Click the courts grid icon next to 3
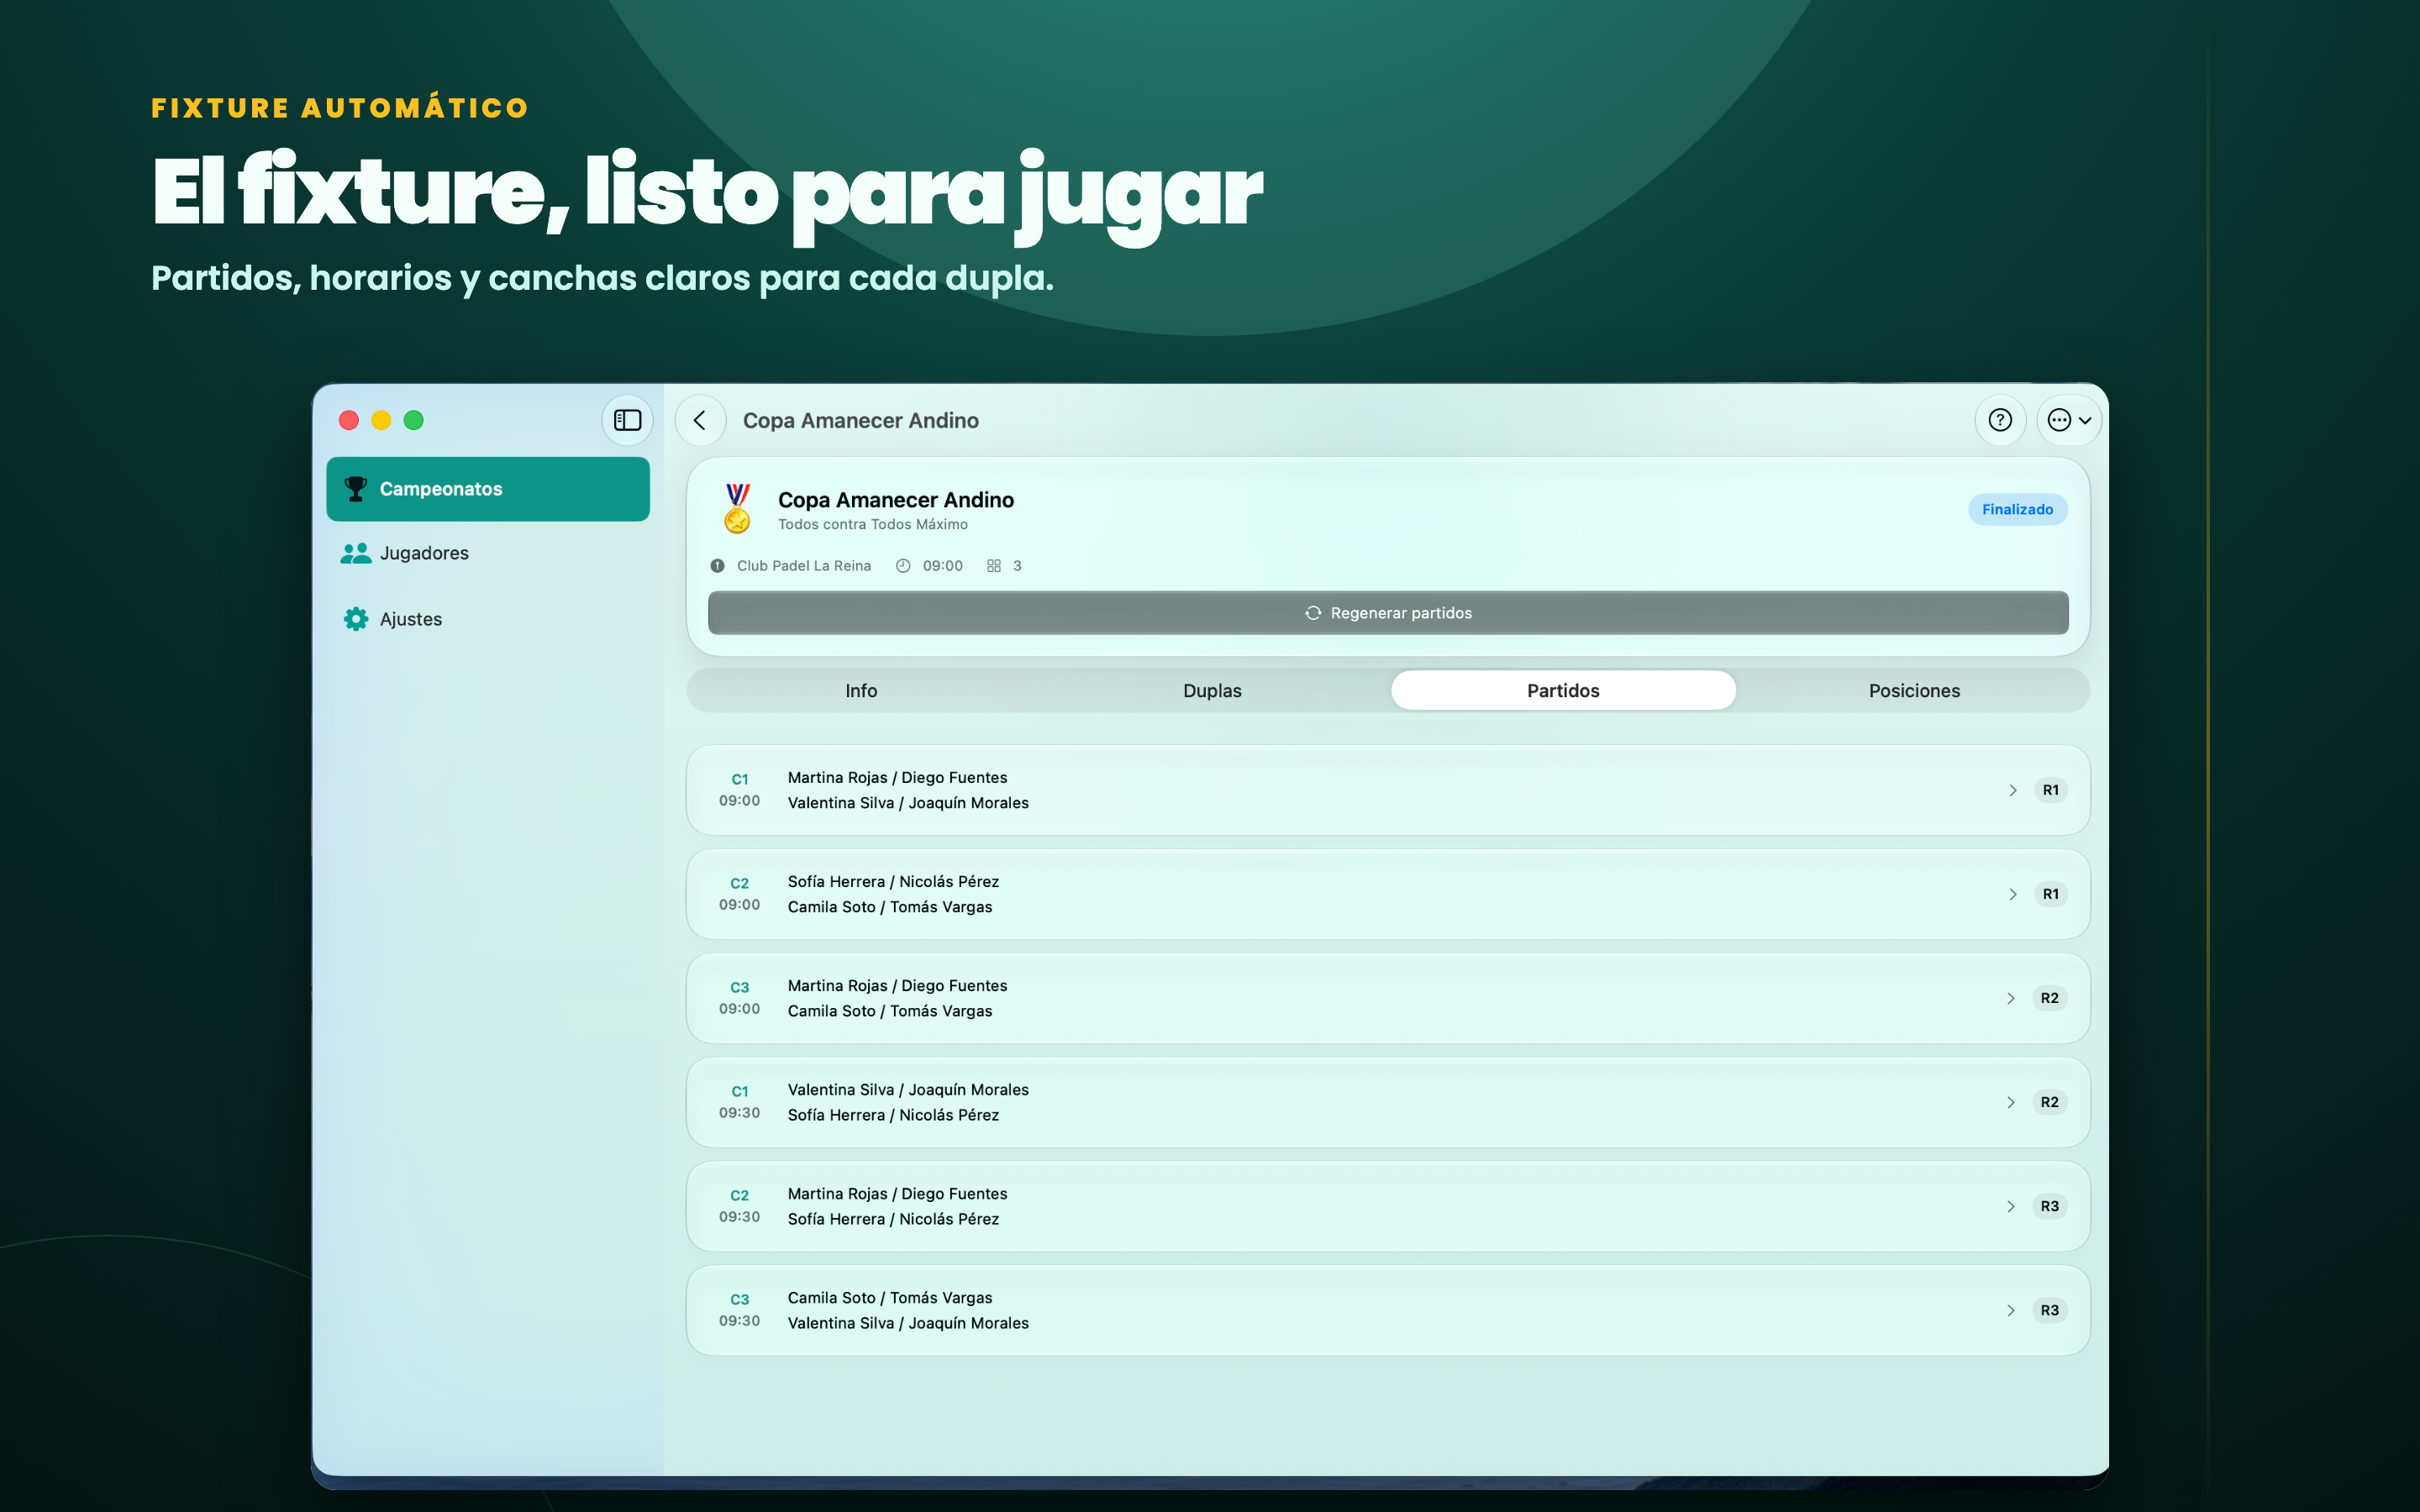This screenshot has height=1512, width=2420. coord(994,566)
